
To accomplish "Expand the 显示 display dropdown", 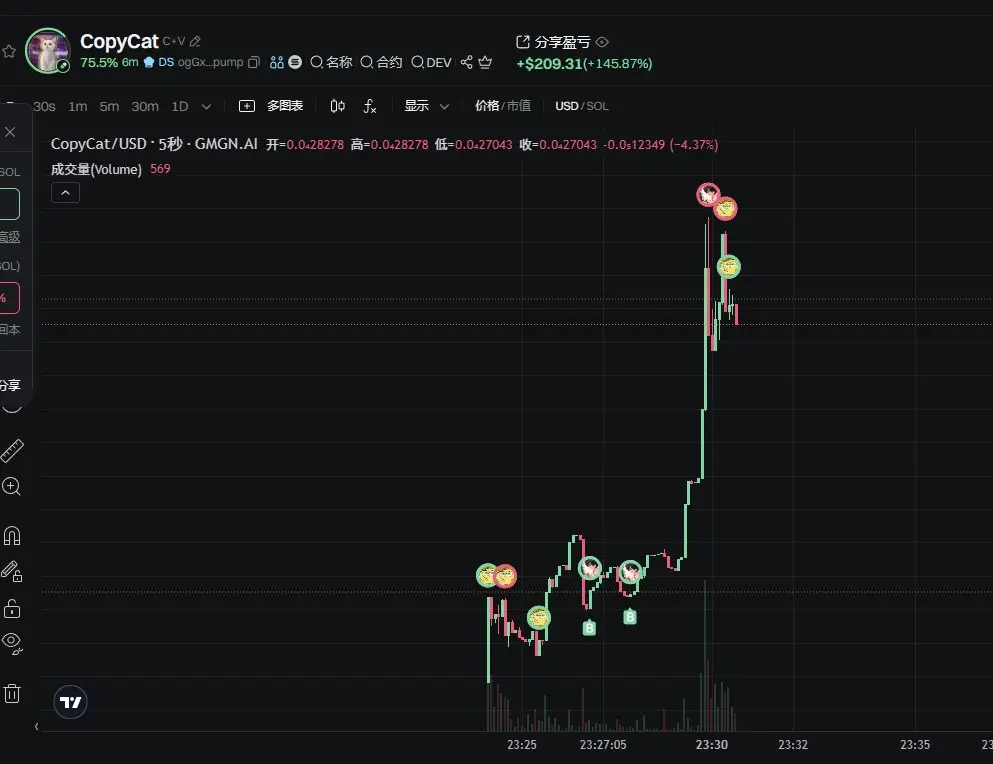I will (427, 106).
